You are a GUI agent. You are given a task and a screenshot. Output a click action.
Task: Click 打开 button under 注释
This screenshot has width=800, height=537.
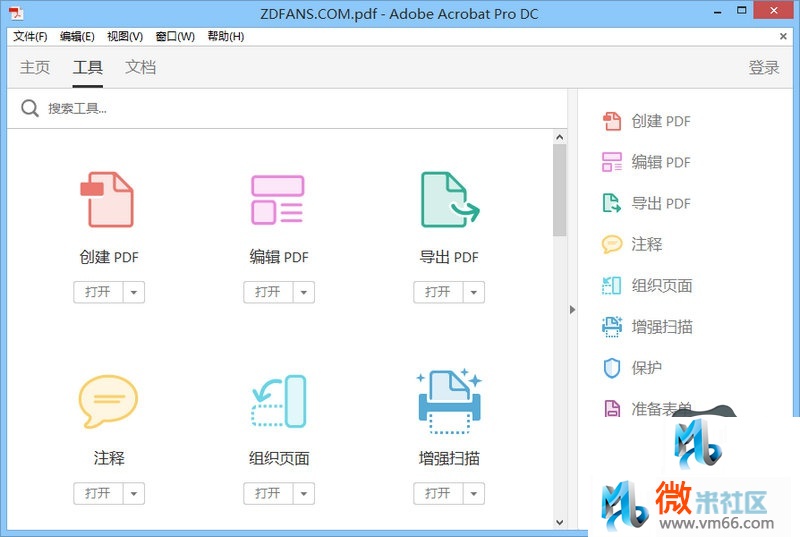click(x=98, y=494)
